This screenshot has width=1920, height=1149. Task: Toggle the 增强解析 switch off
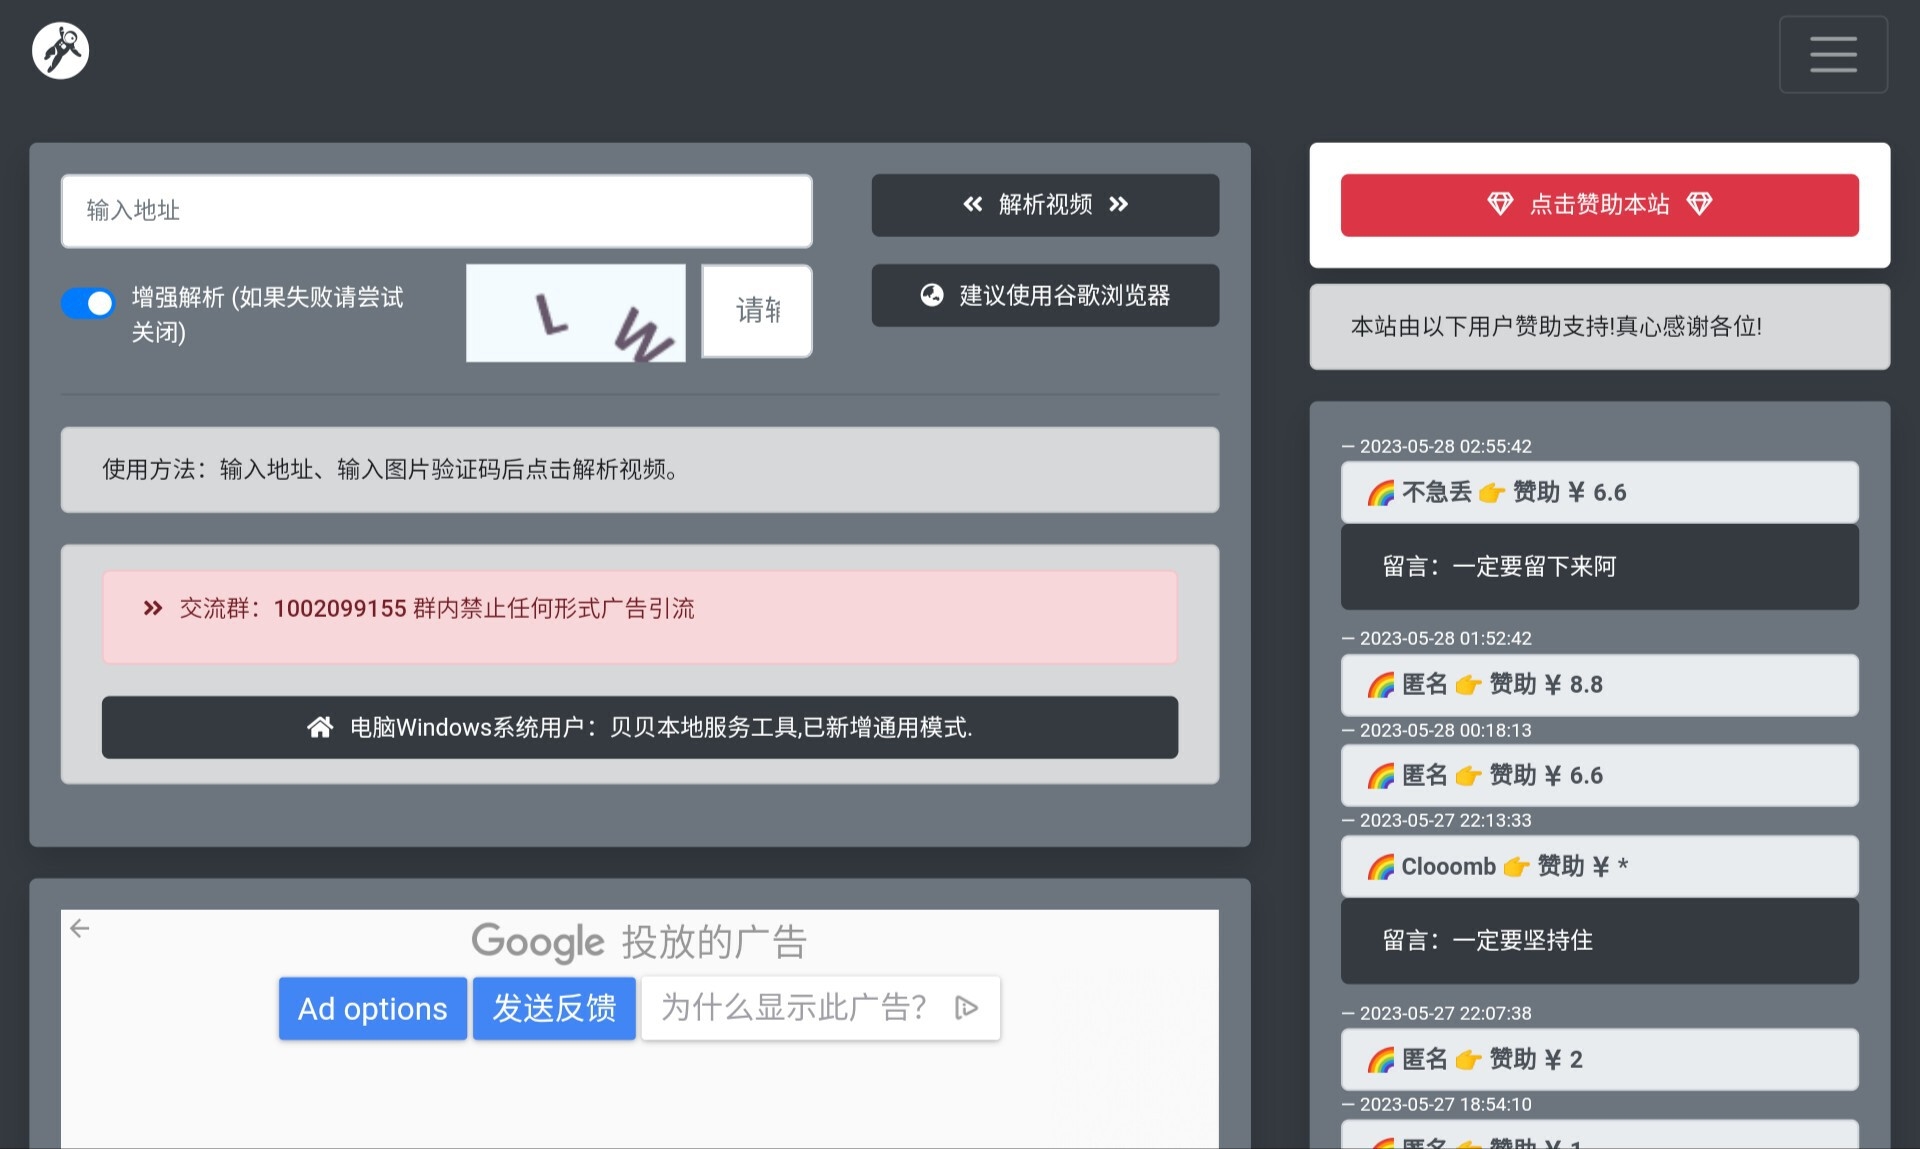[88, 303]
